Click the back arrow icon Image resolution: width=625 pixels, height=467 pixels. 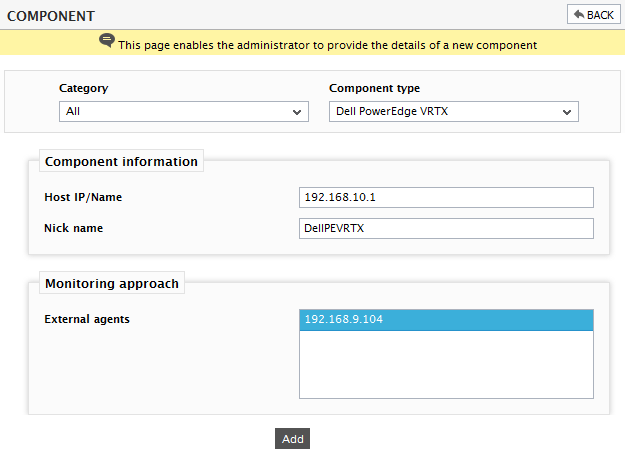click(579, 15)
